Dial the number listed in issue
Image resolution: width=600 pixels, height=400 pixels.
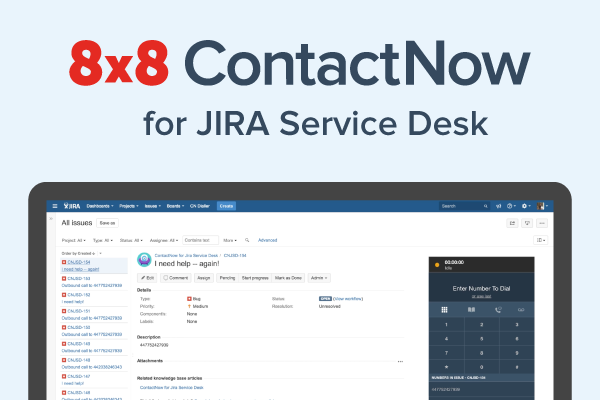pyautogui.click(x=481, y=389)
